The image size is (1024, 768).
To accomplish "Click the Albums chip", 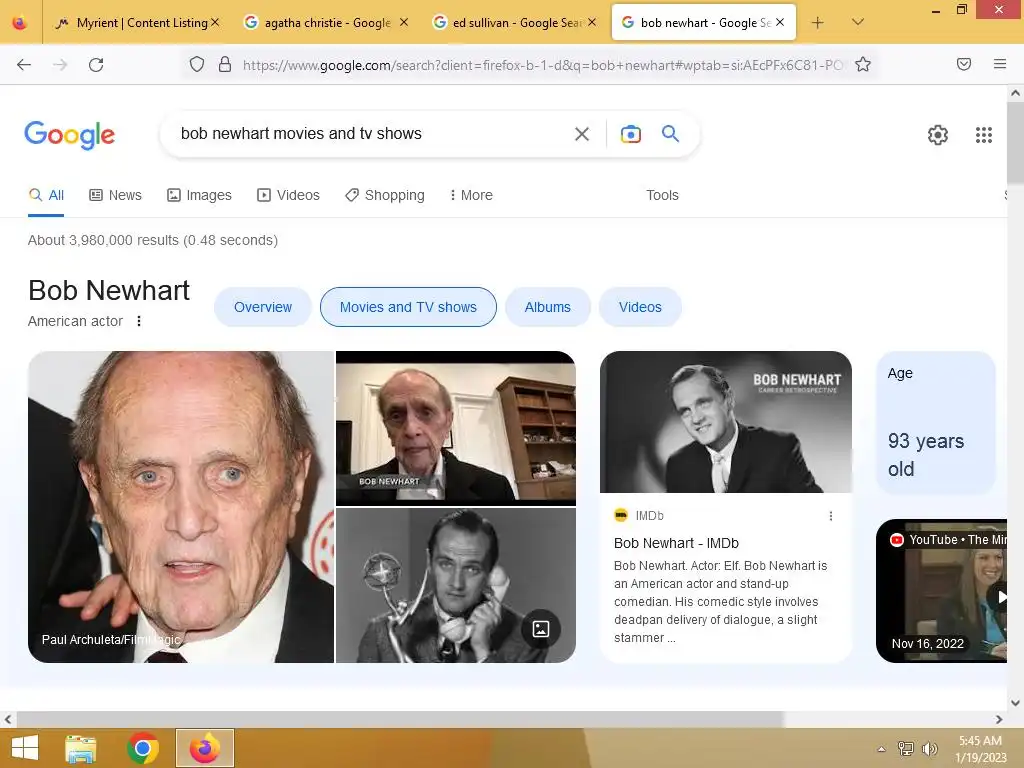I will coord(547,307).
